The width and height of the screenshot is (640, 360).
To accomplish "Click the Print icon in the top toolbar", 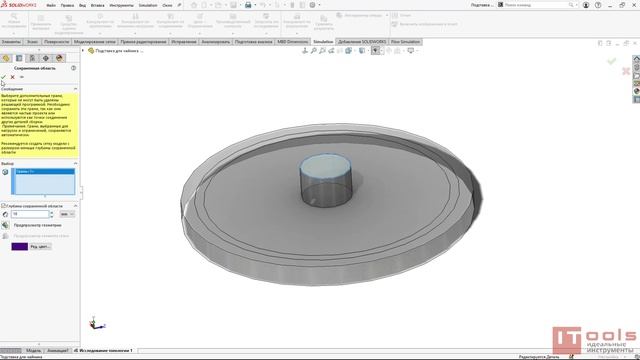I will [248, 5].
